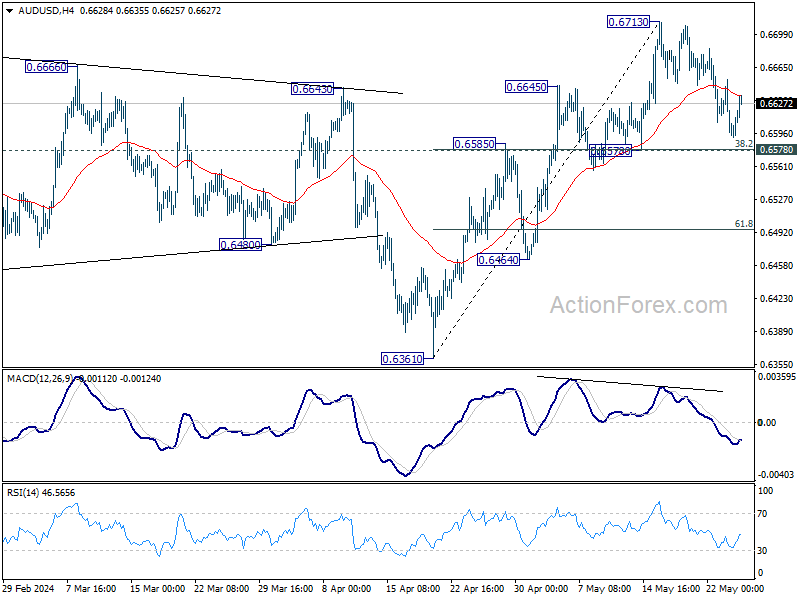The image size is (800, 600).
Task: Select the 38.2 Fibonacci level label
Action: 743,144
